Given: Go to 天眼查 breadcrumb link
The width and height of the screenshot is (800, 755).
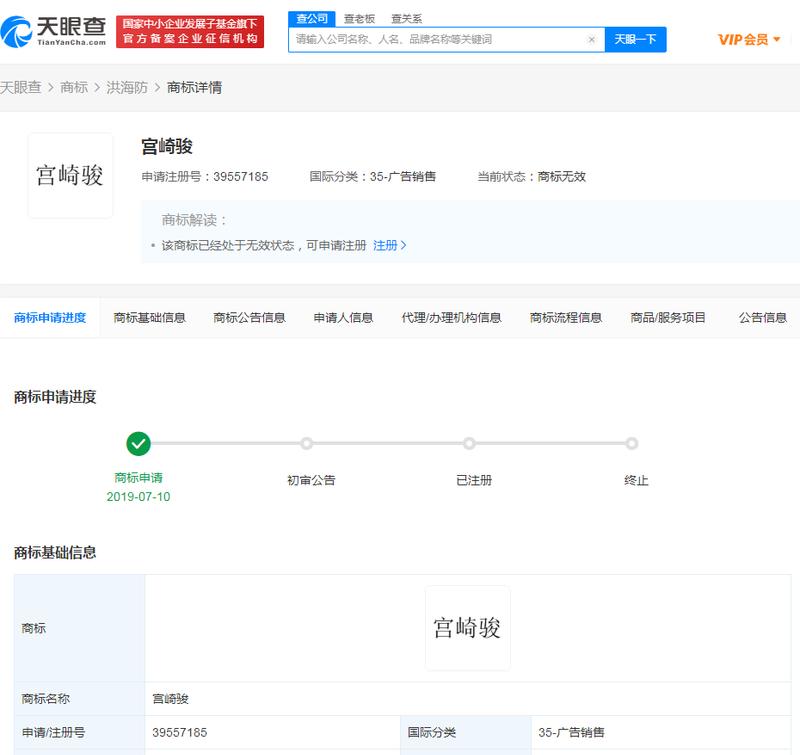Looking at the screenshot, I should (x=20, y=87).
